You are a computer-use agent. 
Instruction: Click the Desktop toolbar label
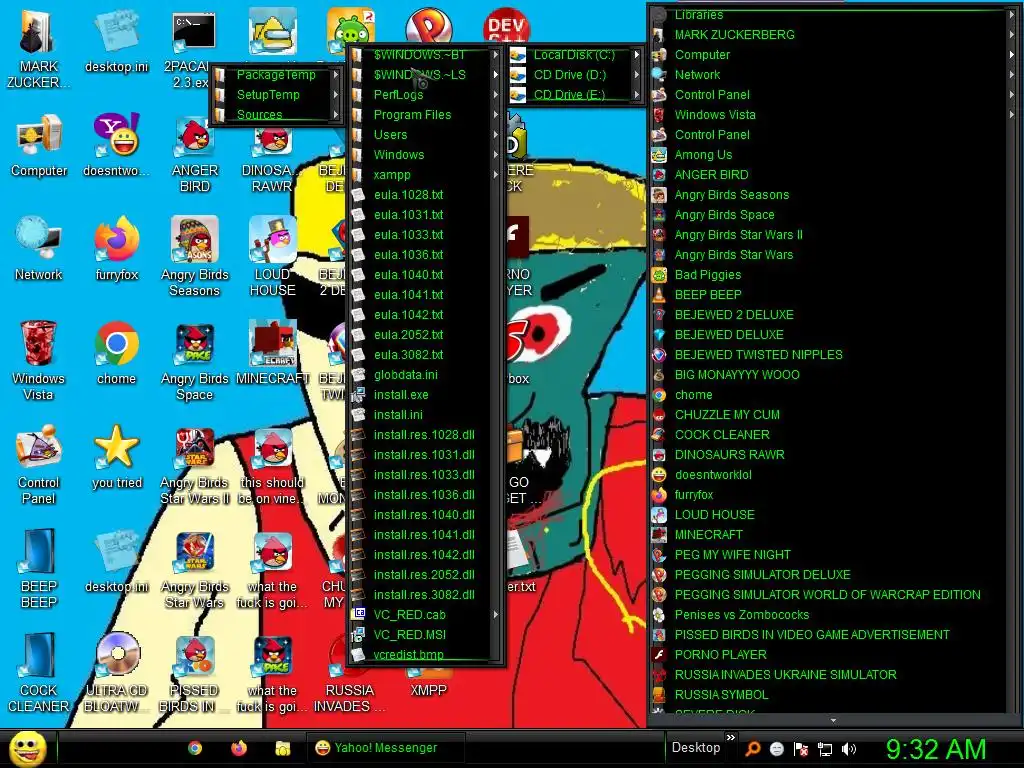click(696, 748)
